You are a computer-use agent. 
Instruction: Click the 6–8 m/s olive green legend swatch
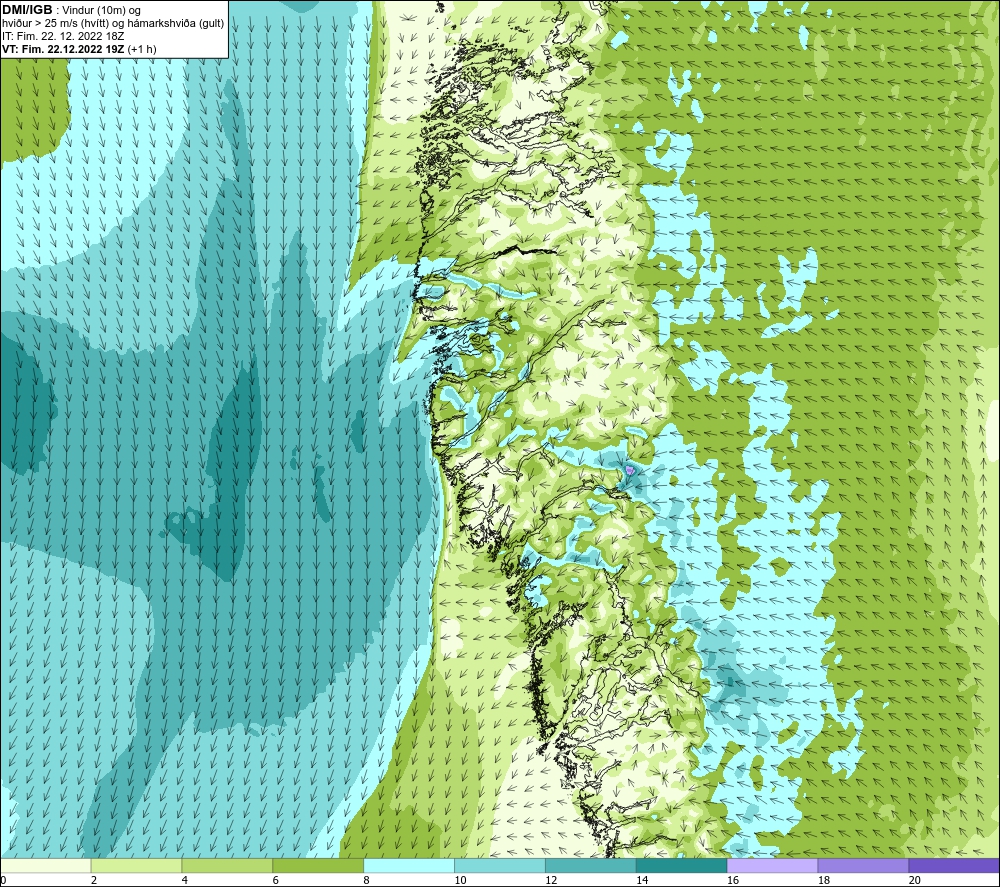point(318,865)
